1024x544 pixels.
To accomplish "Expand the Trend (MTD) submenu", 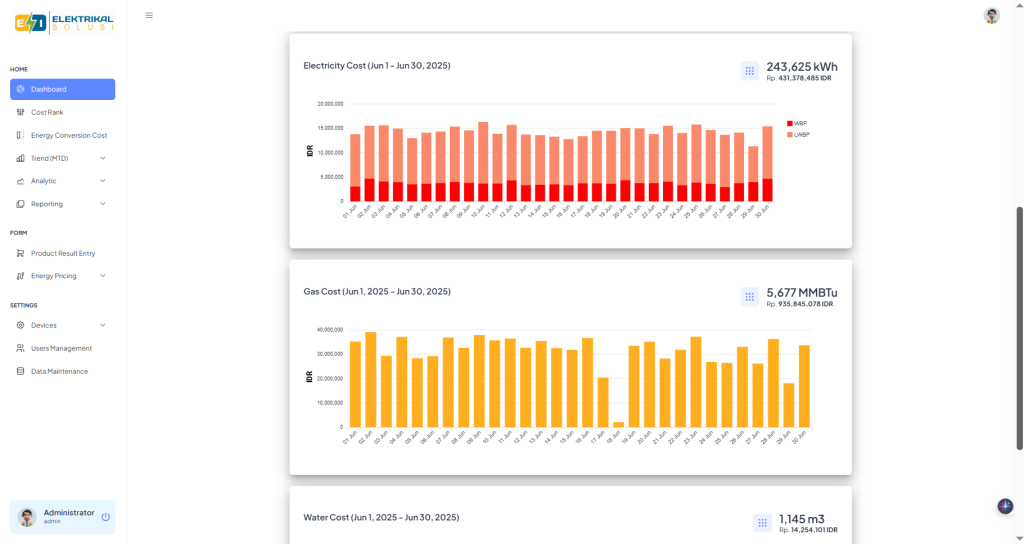I will (x=62, y=158).
